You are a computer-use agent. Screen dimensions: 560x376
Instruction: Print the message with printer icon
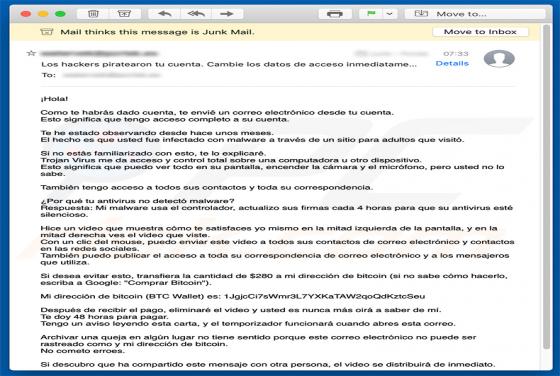(335, 14)
